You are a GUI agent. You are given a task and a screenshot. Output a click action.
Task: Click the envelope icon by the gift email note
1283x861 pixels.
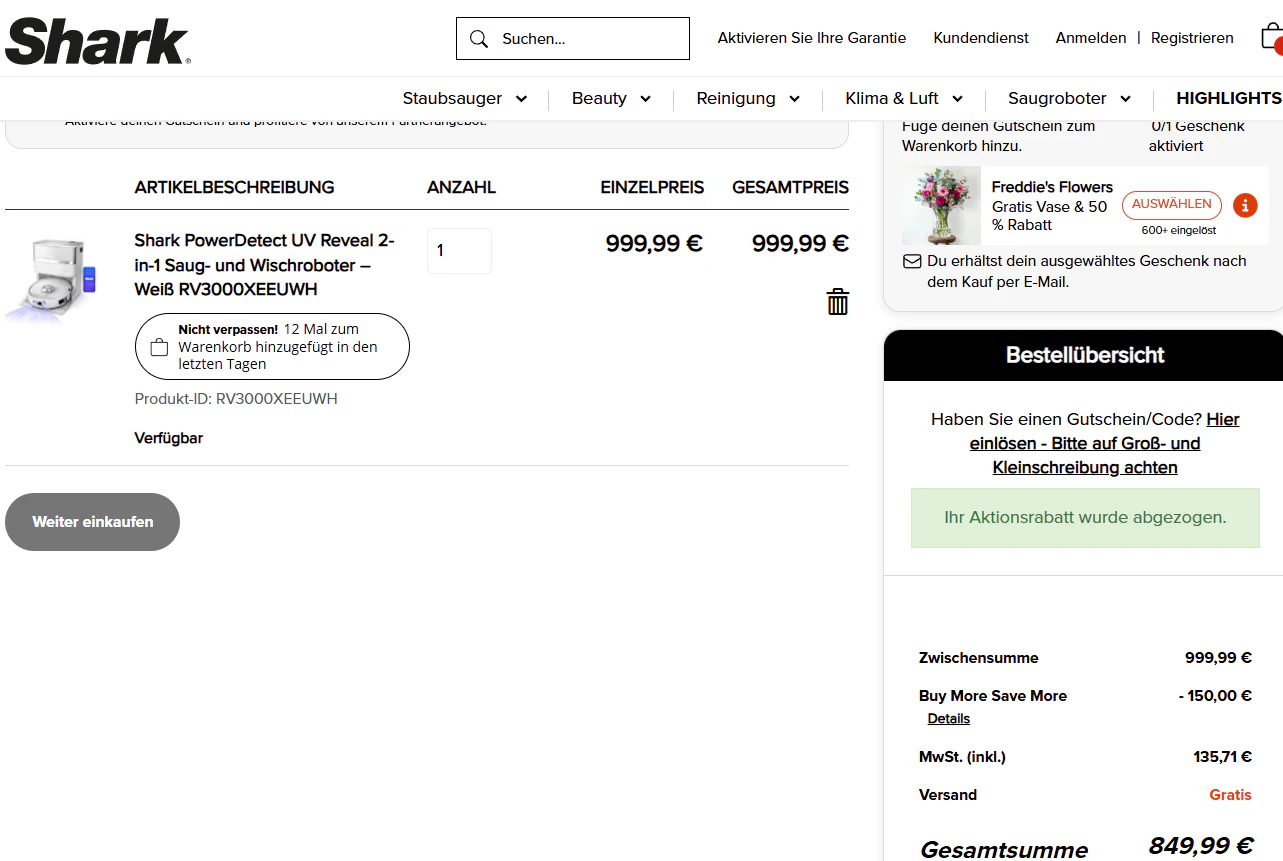(x=911, y=261)
